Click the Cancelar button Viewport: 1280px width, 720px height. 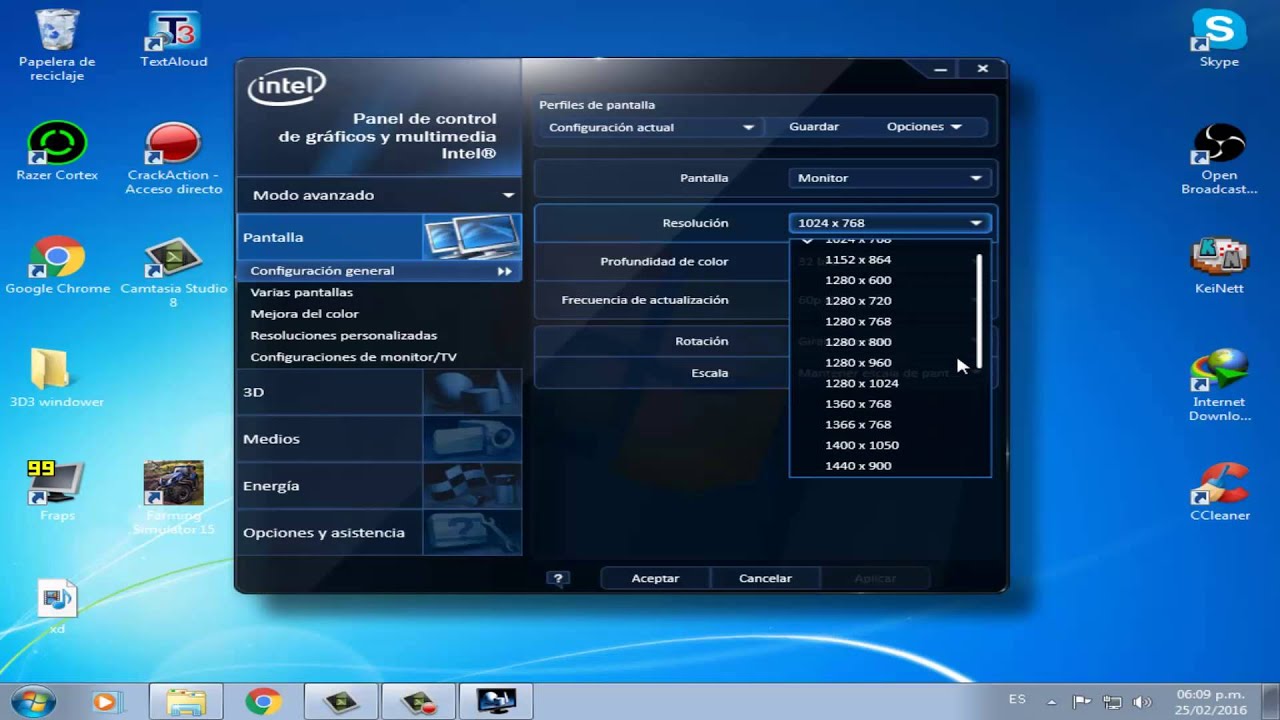pos(765,578)
